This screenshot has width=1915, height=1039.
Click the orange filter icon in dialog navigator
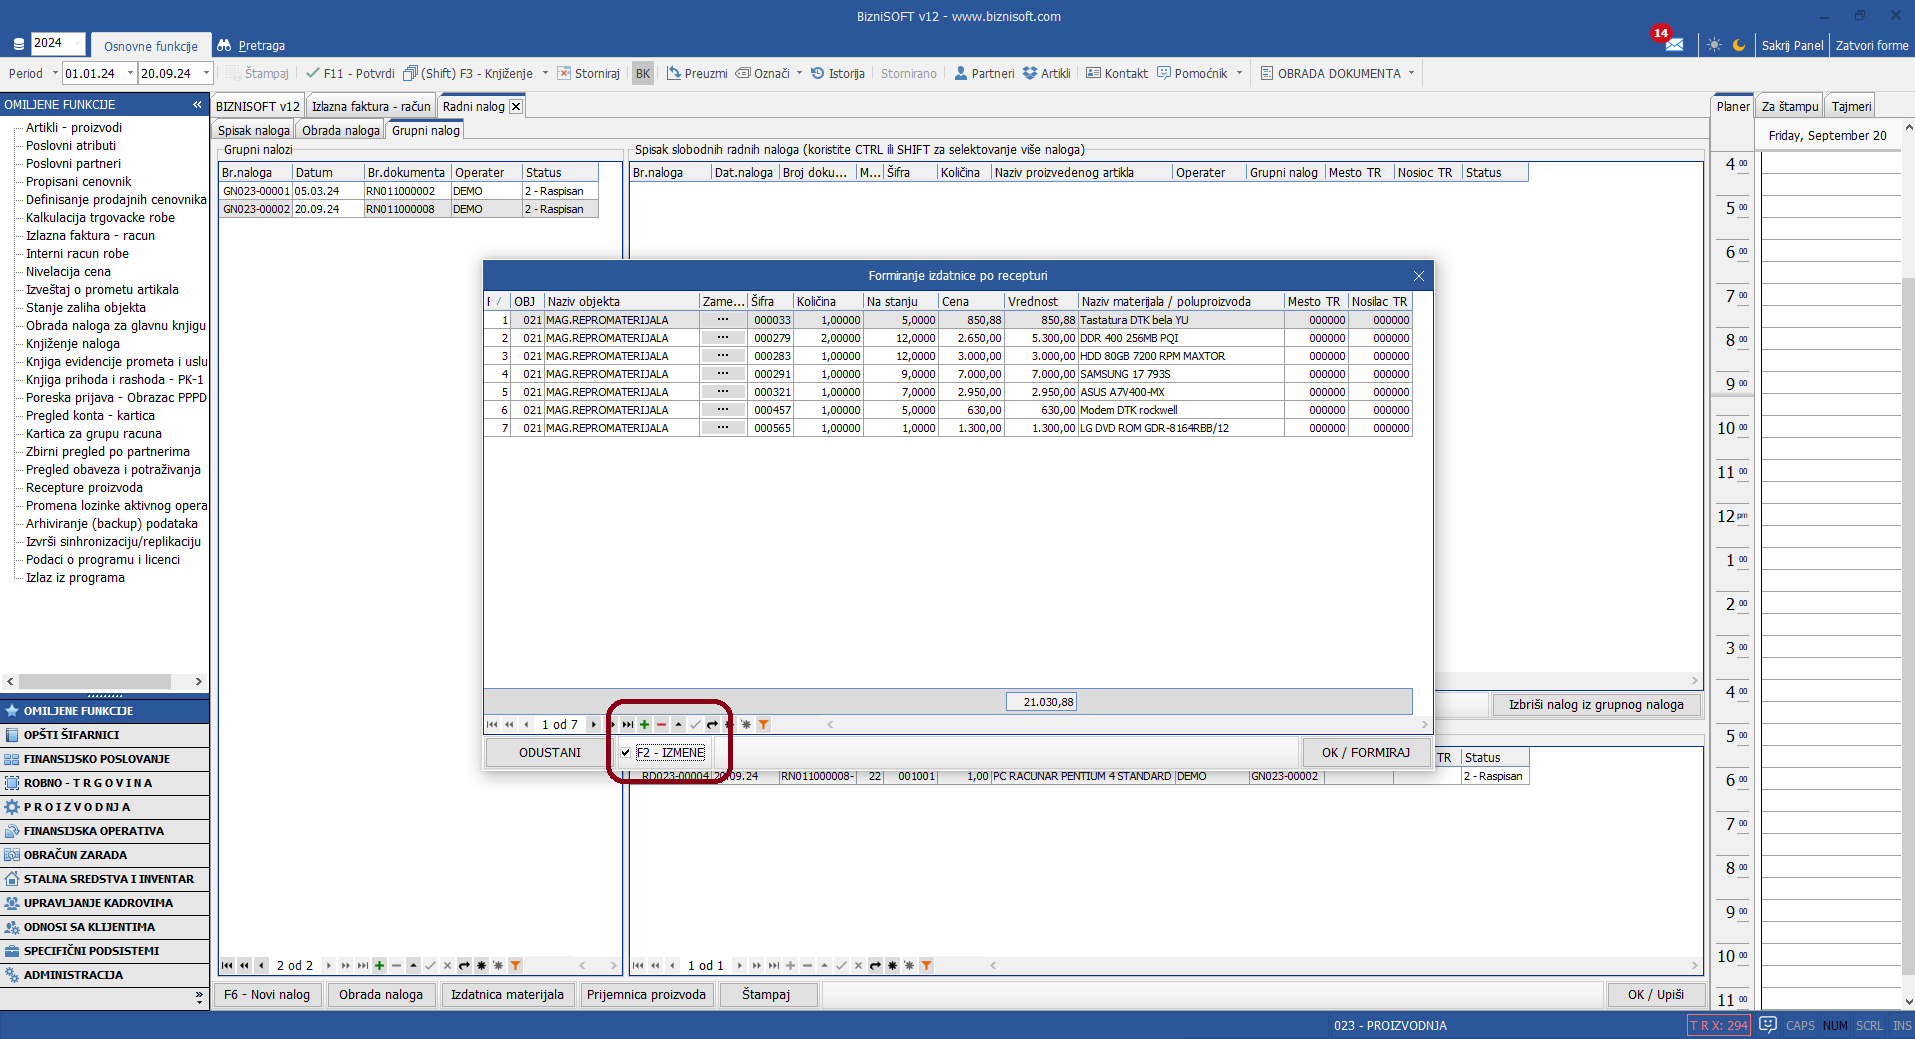(x=763, y=725)
